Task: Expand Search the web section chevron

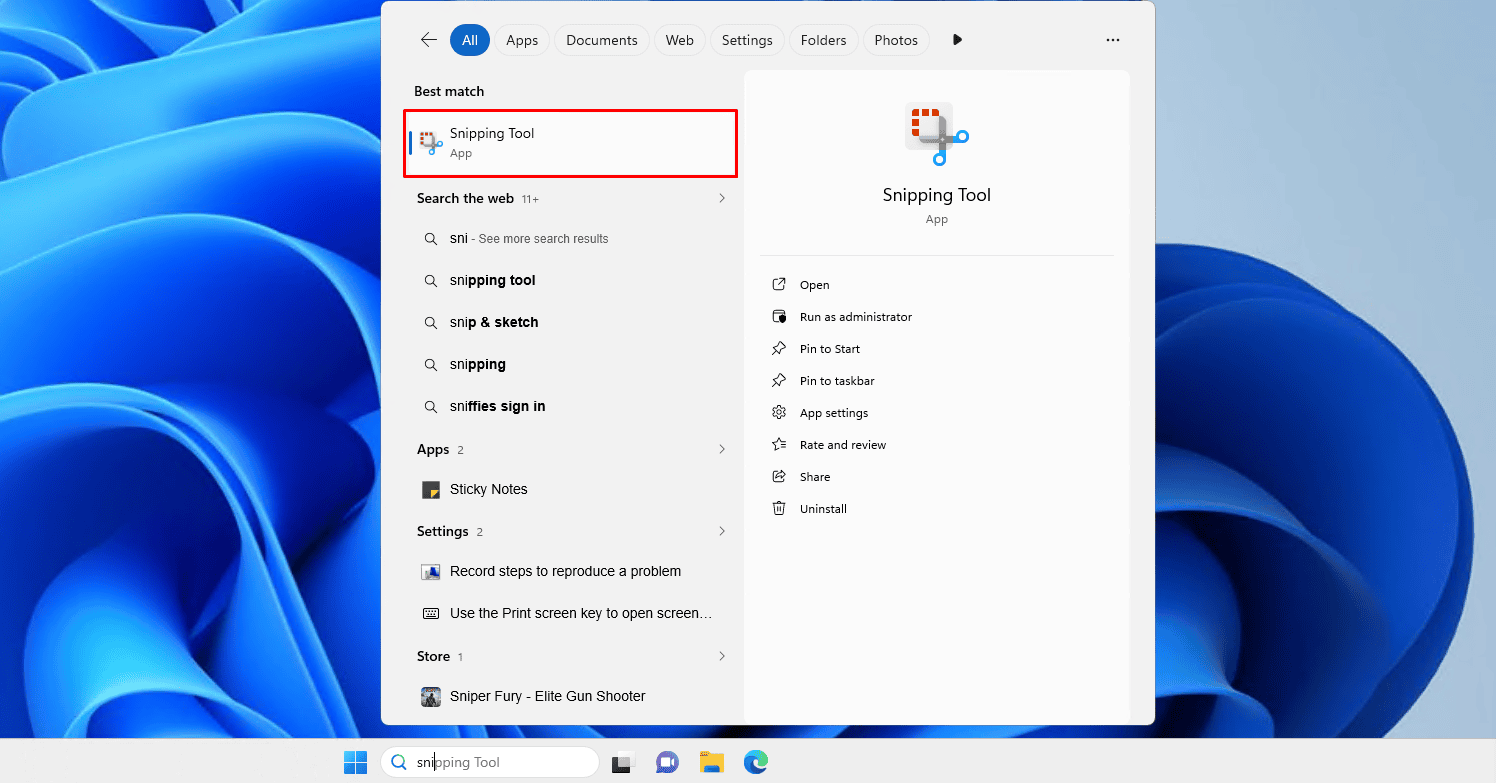Action: (722, 198)
